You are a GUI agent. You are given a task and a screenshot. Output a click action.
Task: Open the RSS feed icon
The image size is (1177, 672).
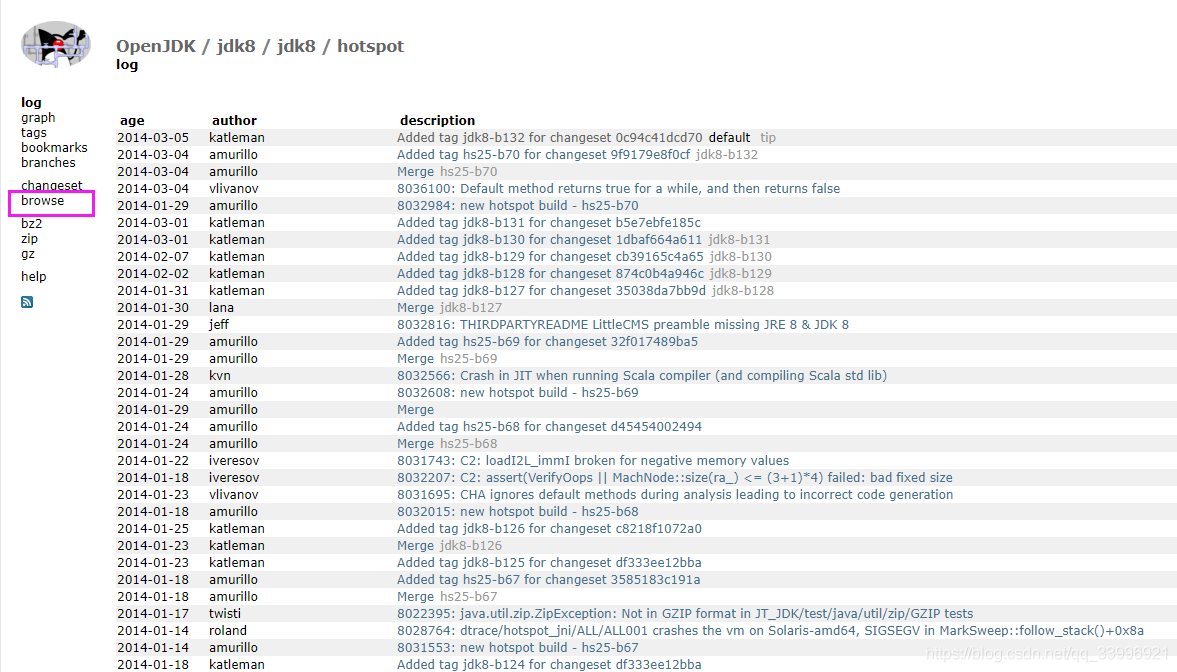tap(27, 302)
